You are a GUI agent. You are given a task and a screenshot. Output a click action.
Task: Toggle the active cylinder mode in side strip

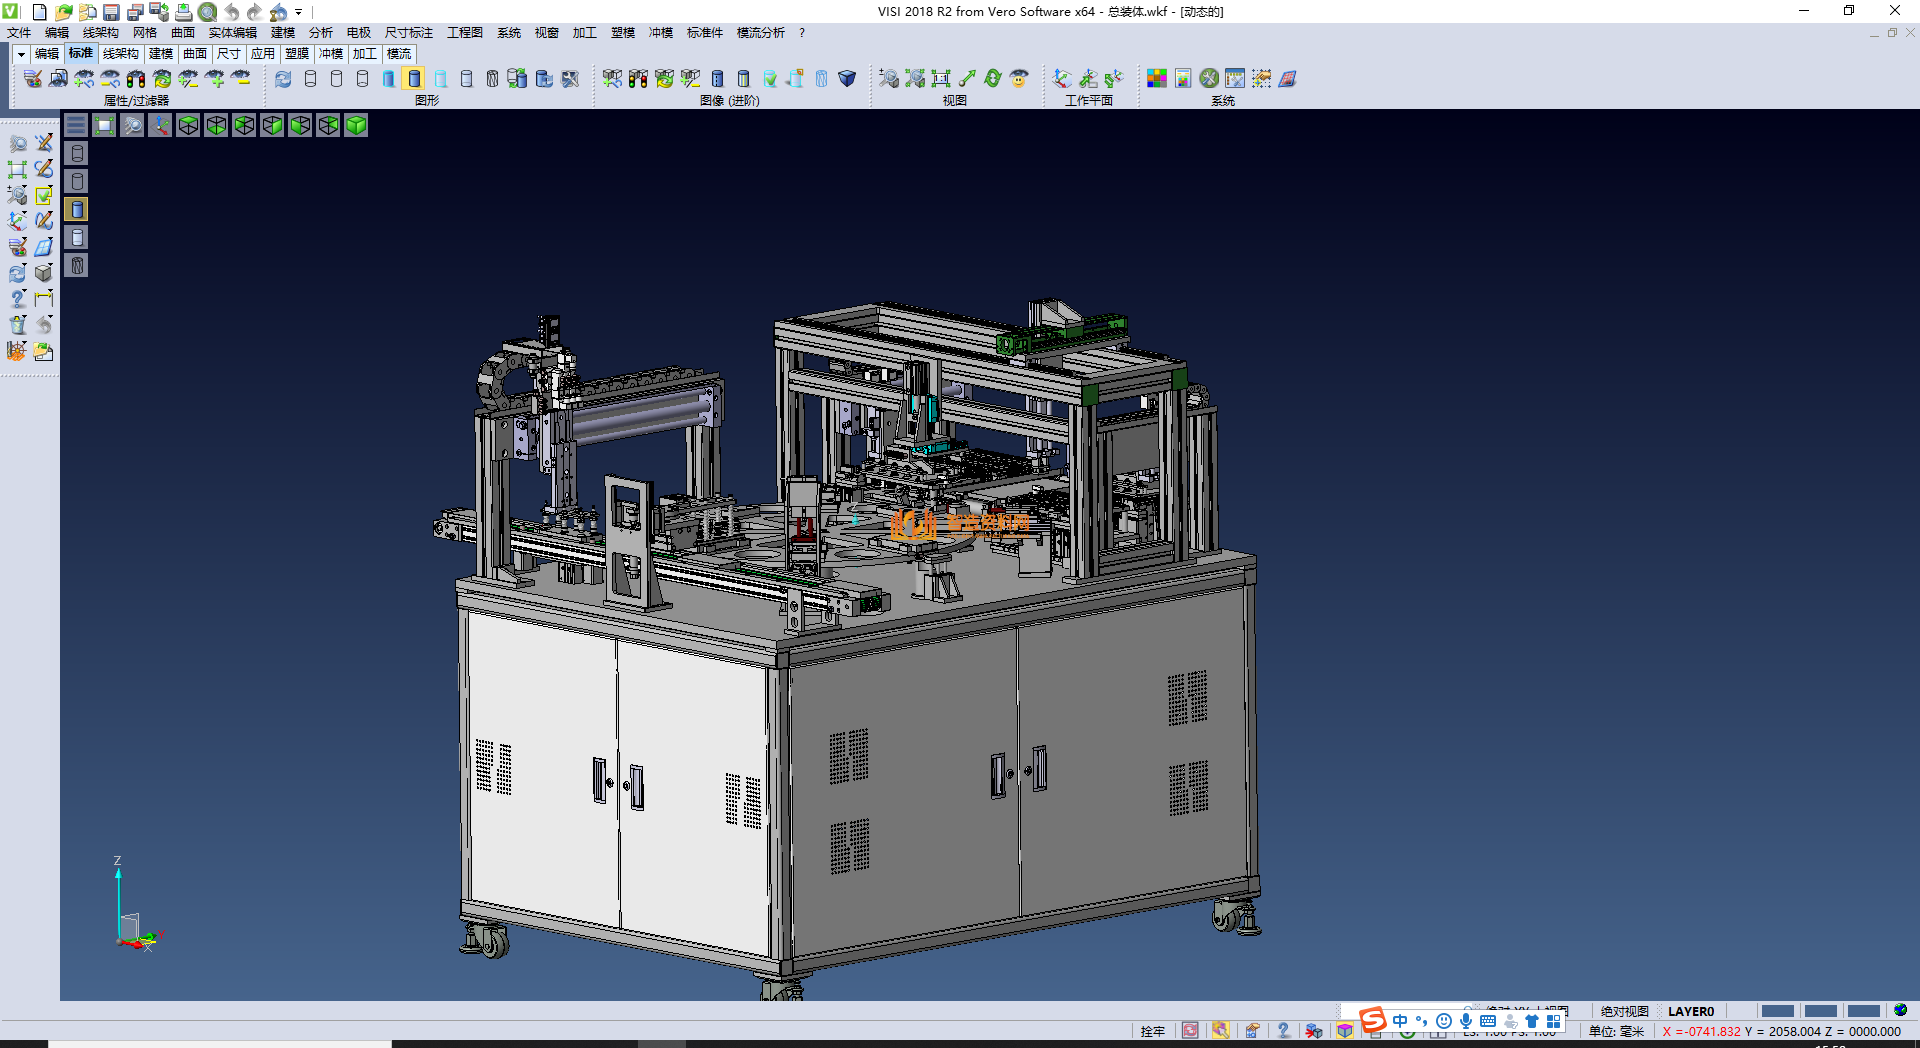point(77,209)
